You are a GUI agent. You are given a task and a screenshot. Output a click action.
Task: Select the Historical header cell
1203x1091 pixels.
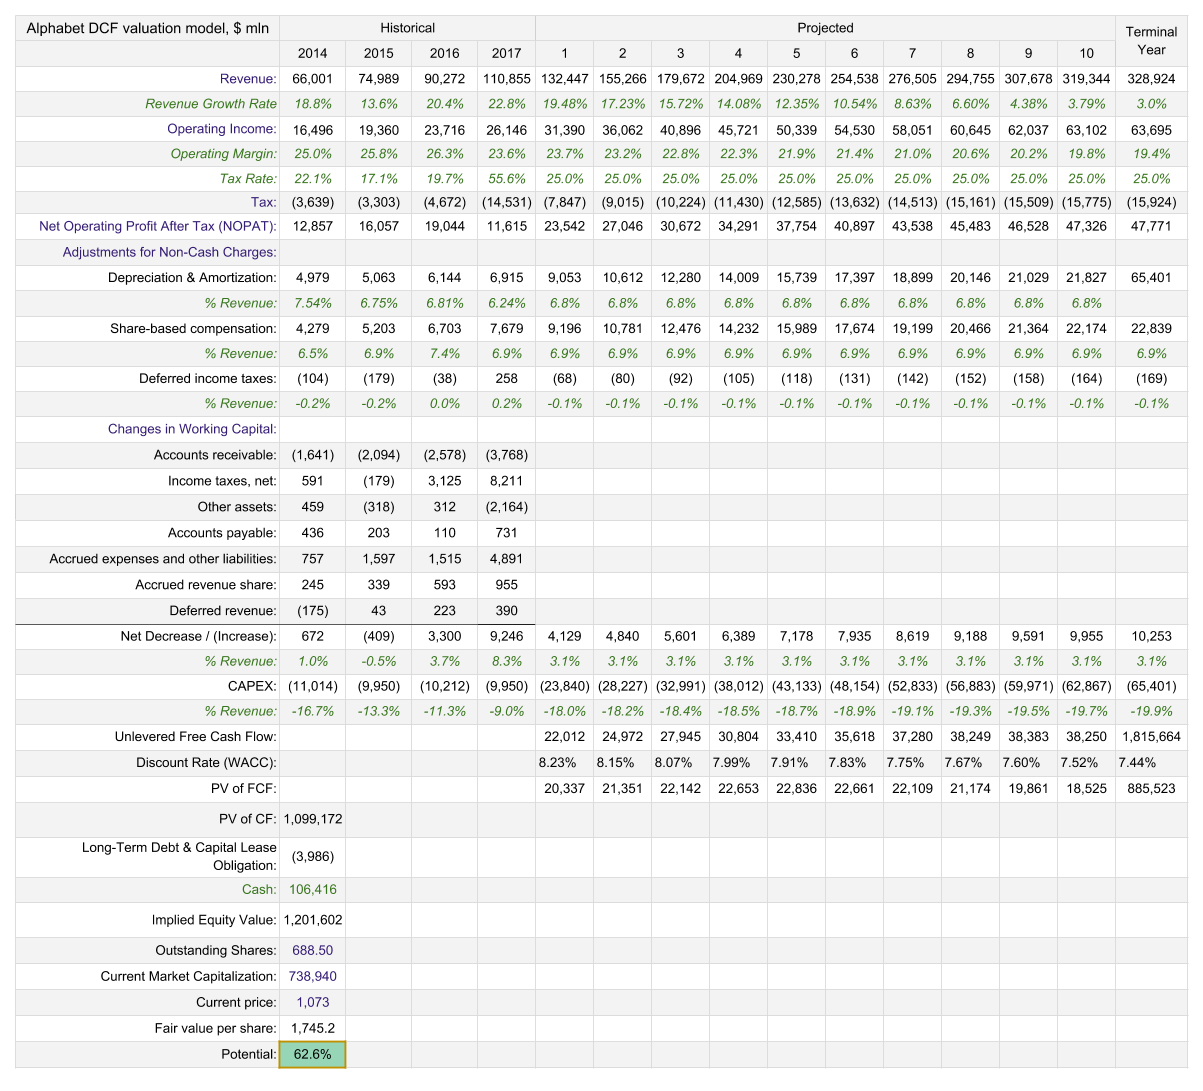point(407,28)
